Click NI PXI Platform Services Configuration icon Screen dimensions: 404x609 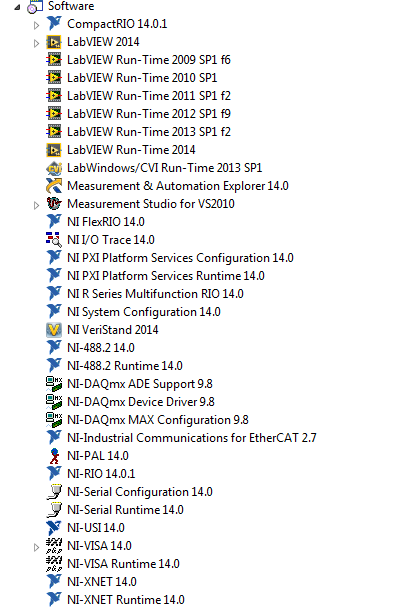point(54,258)
